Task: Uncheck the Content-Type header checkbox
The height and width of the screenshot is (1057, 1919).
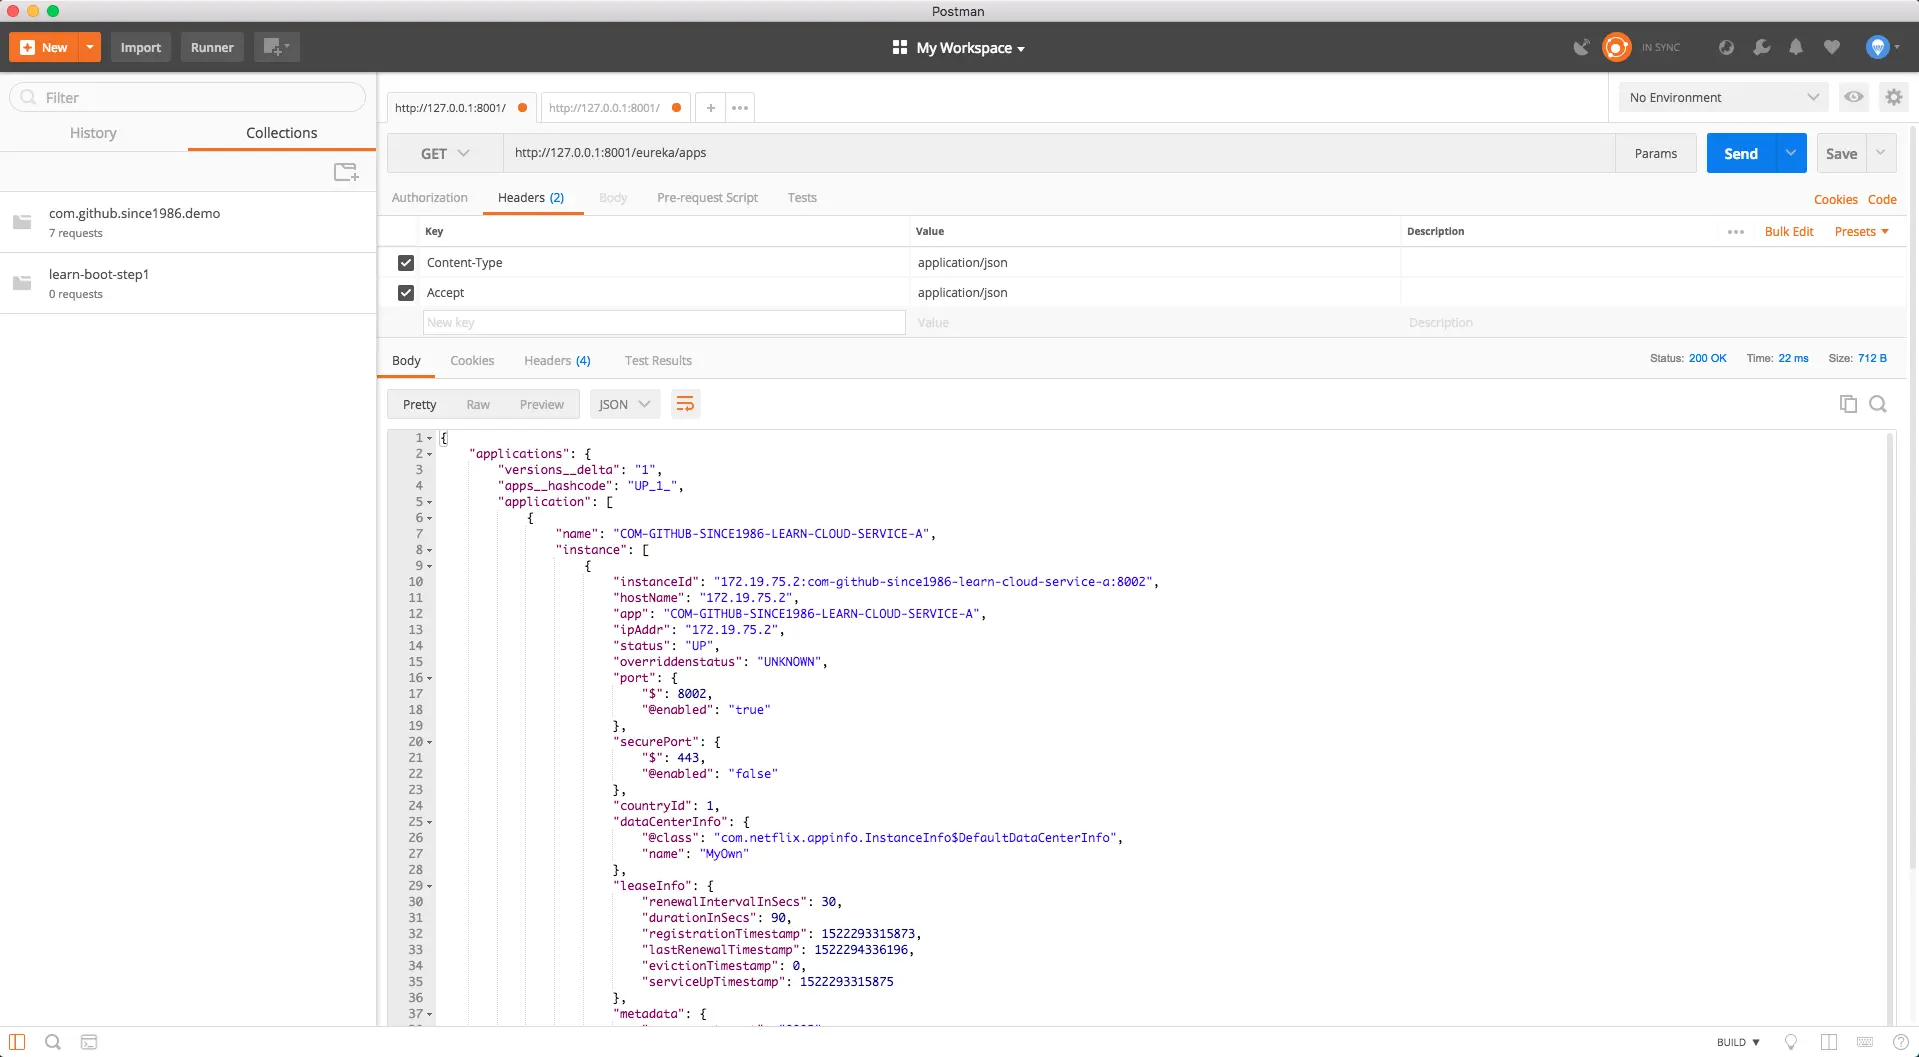Action: tap(406, 263)
